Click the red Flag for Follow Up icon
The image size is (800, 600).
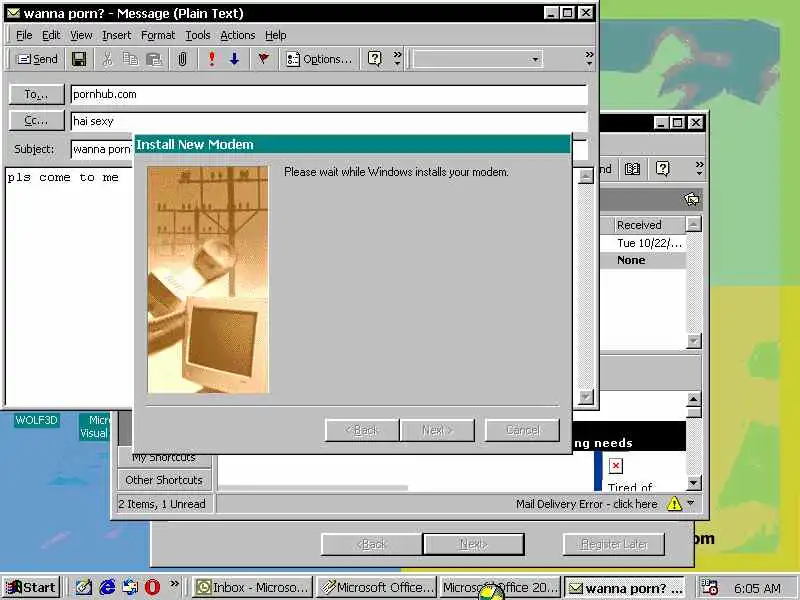[x=263, y=59]
